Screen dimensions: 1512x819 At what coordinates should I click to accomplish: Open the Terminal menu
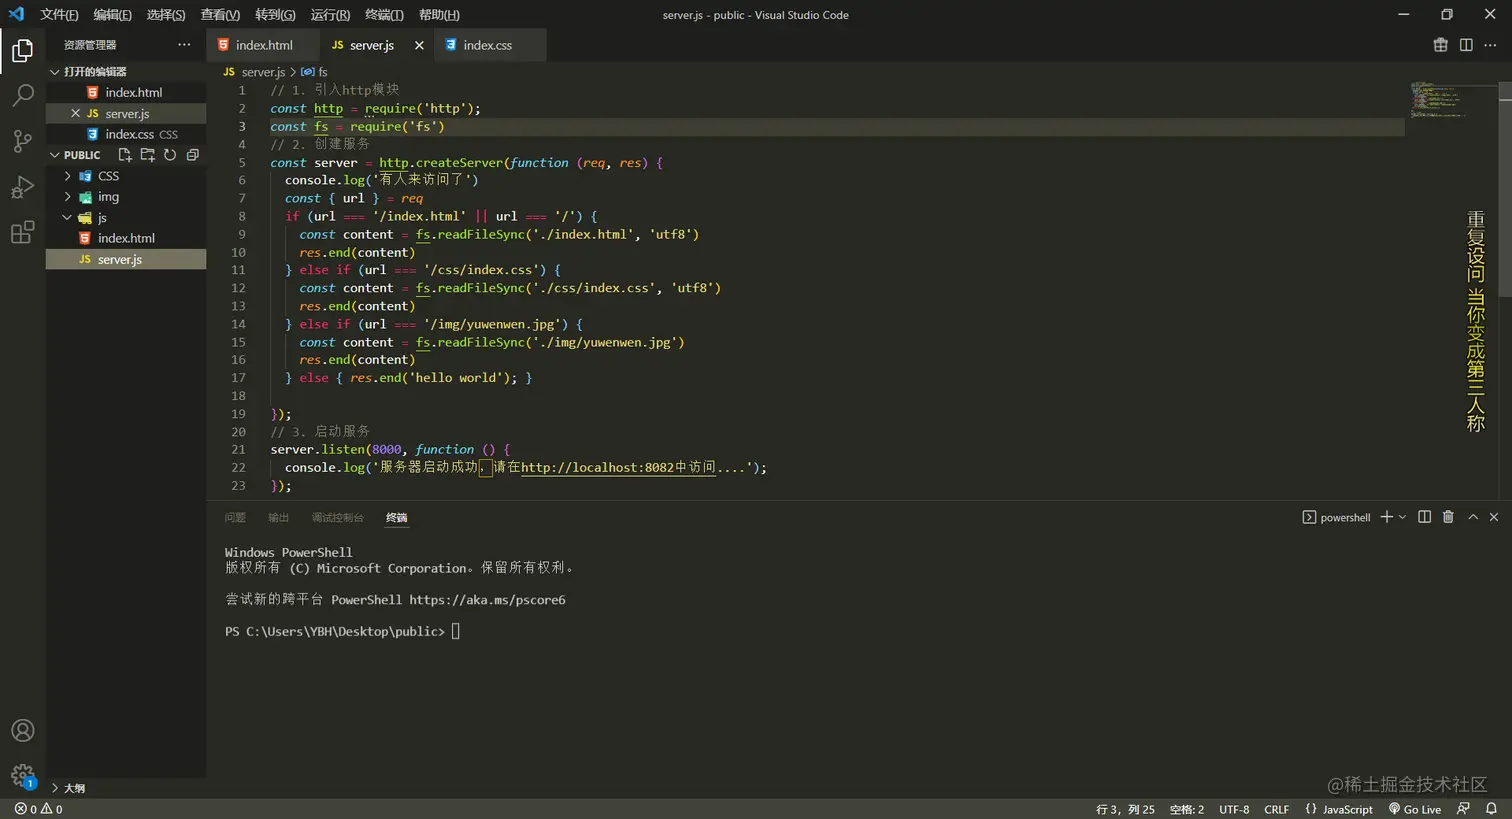coord(384,15)
